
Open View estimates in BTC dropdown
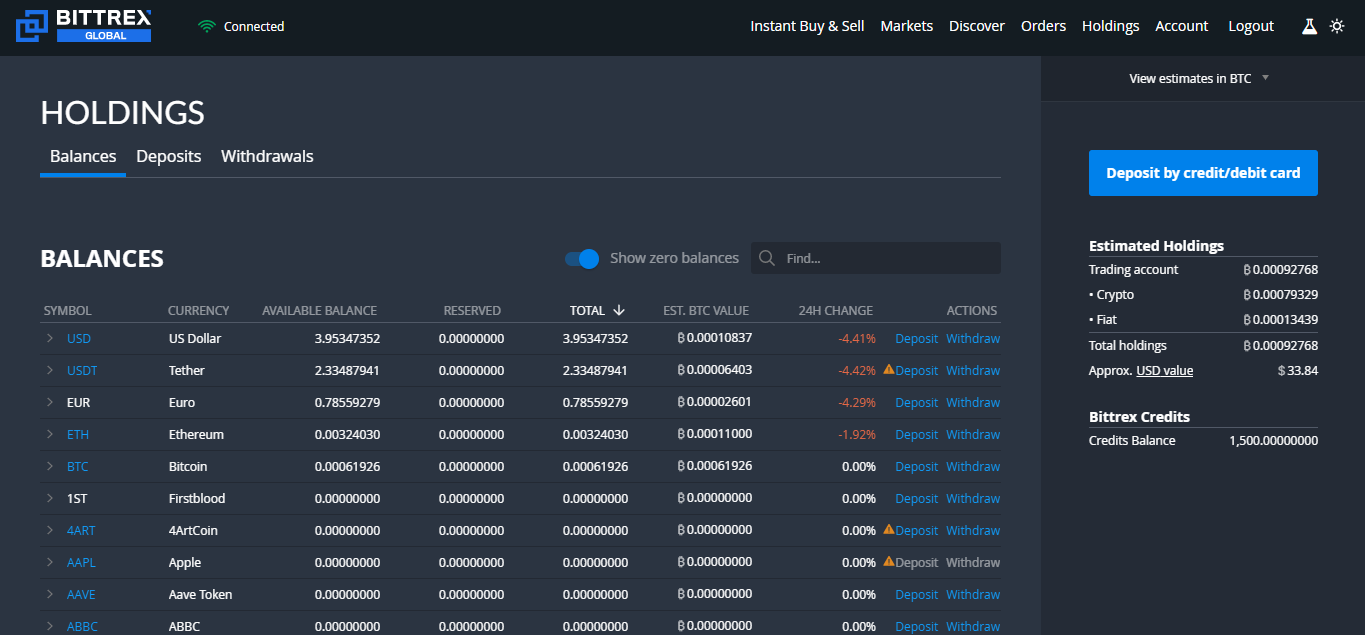click(1198, 78)
